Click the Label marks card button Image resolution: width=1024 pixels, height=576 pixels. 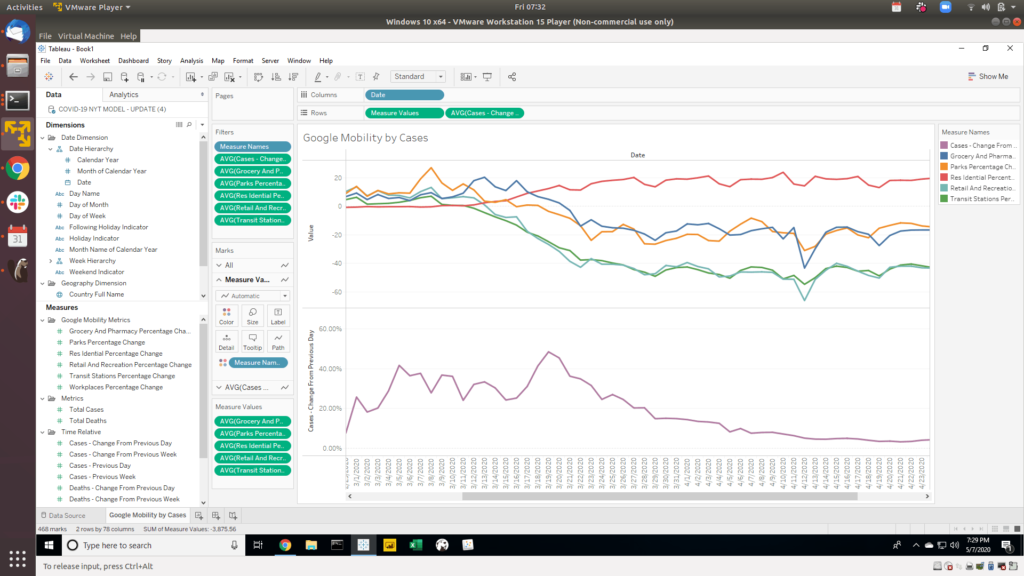point(278,316)
